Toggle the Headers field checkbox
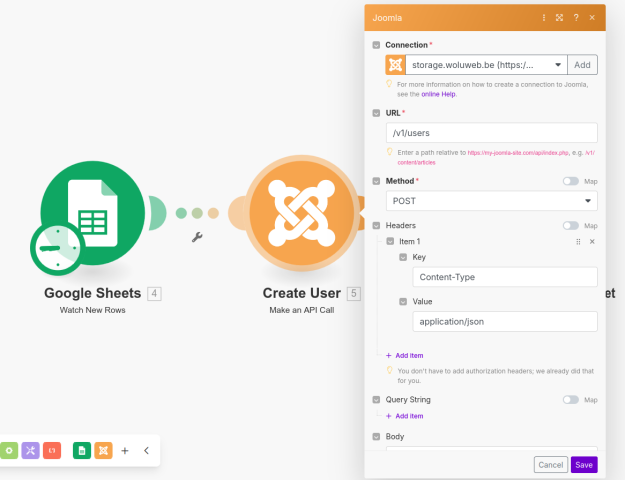625x480 pixels. tap(376, 226)
